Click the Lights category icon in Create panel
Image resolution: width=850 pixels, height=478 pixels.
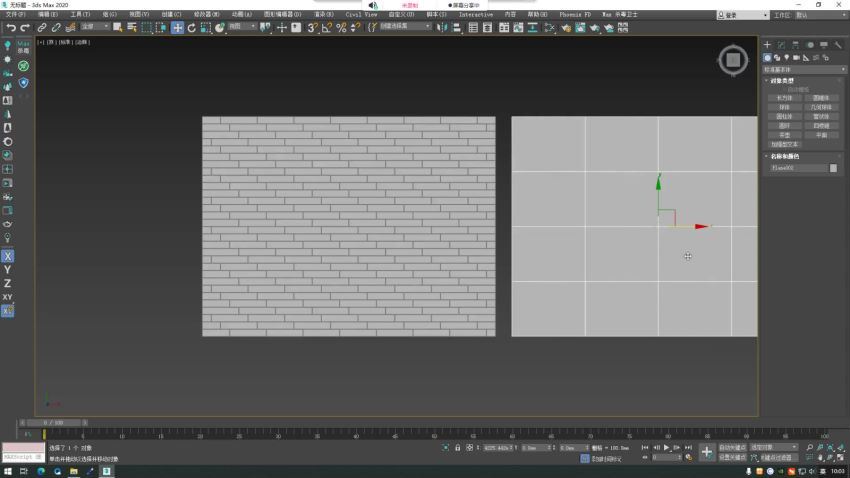tap(787, 57)
